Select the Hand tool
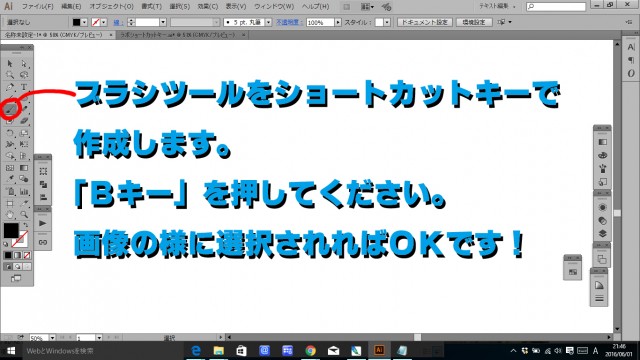Image resolution: width=640 pixels, height=360 pixels. click(x=10, y=214)
